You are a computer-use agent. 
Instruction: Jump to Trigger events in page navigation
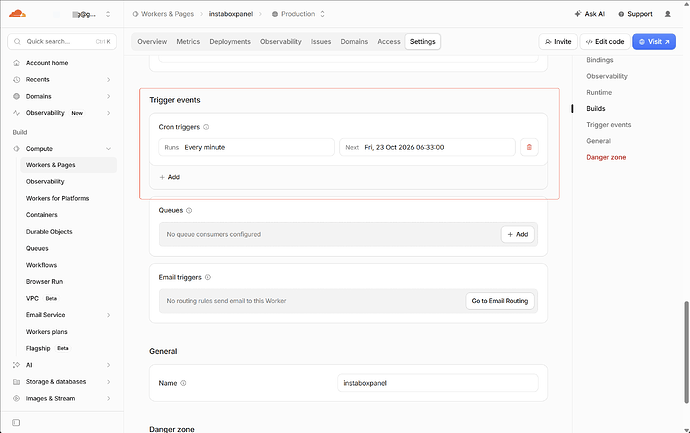pos(609,125)
